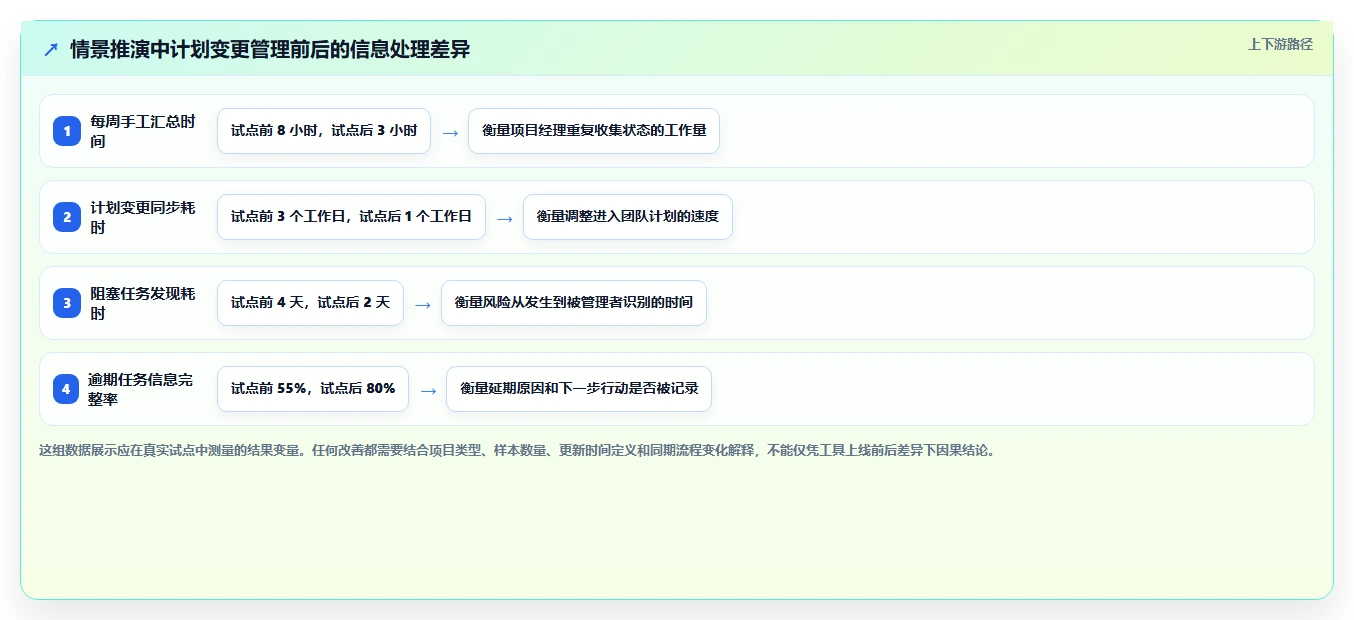Click the footnote starting 这组数据展示应在真实试点中测量
This screenshot has width=1354, height=620.
518,450
